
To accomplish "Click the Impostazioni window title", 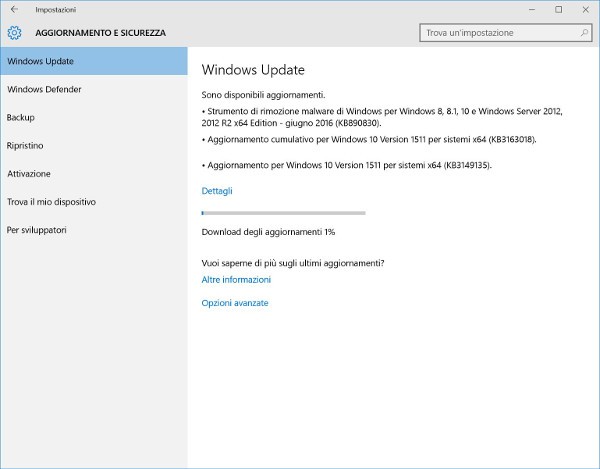I will click(x=56, y=10).
